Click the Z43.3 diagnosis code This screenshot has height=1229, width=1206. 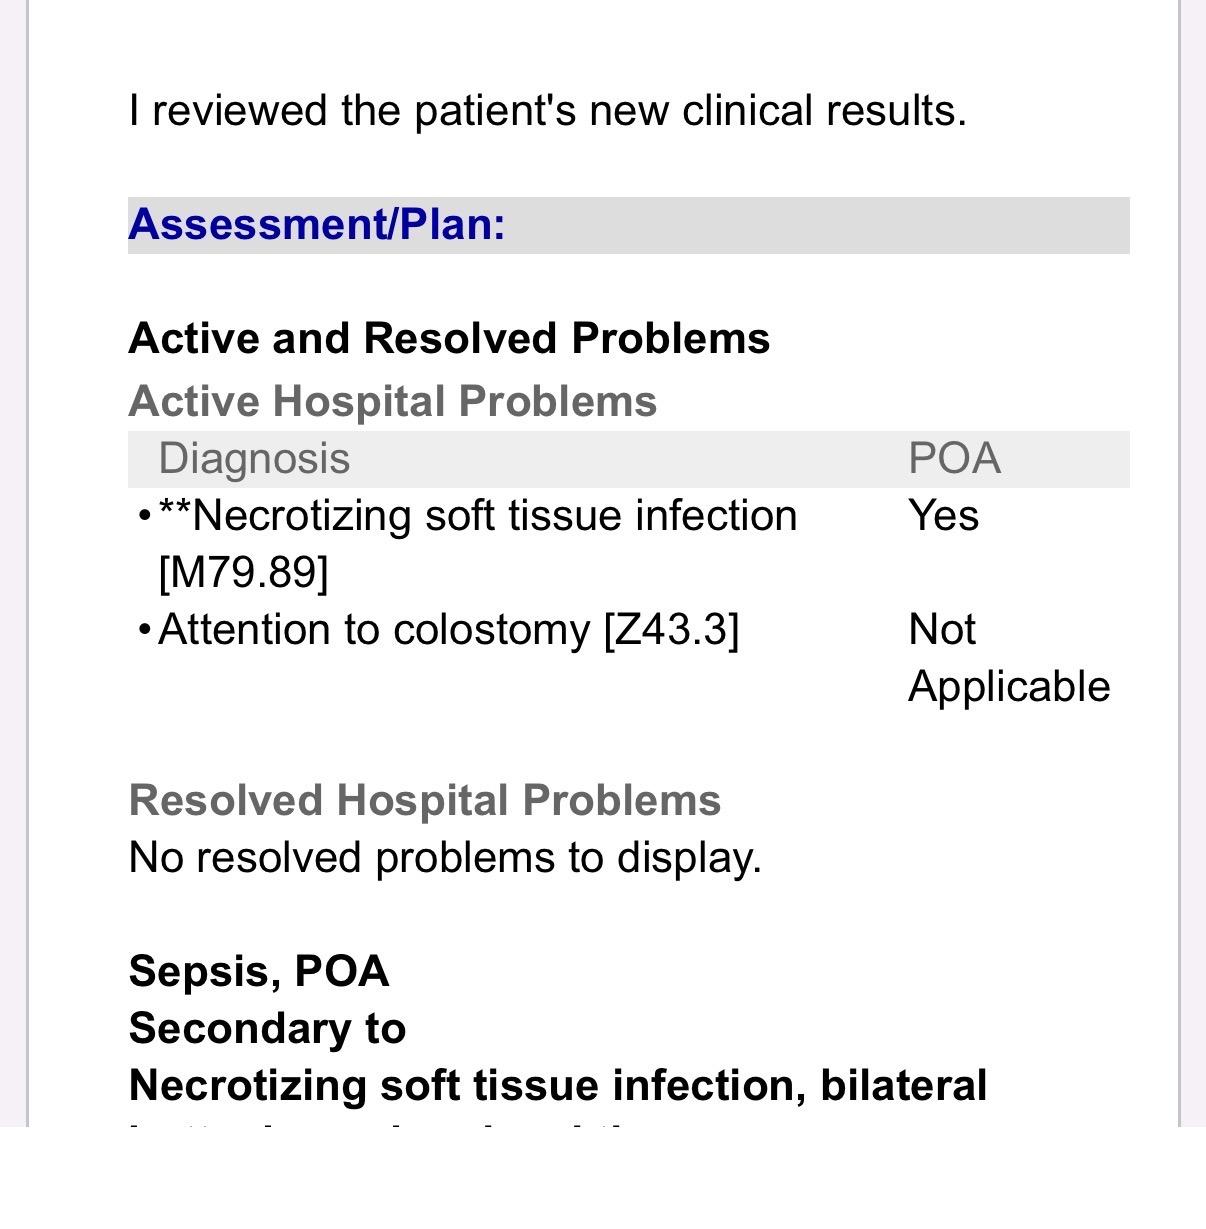671,631
